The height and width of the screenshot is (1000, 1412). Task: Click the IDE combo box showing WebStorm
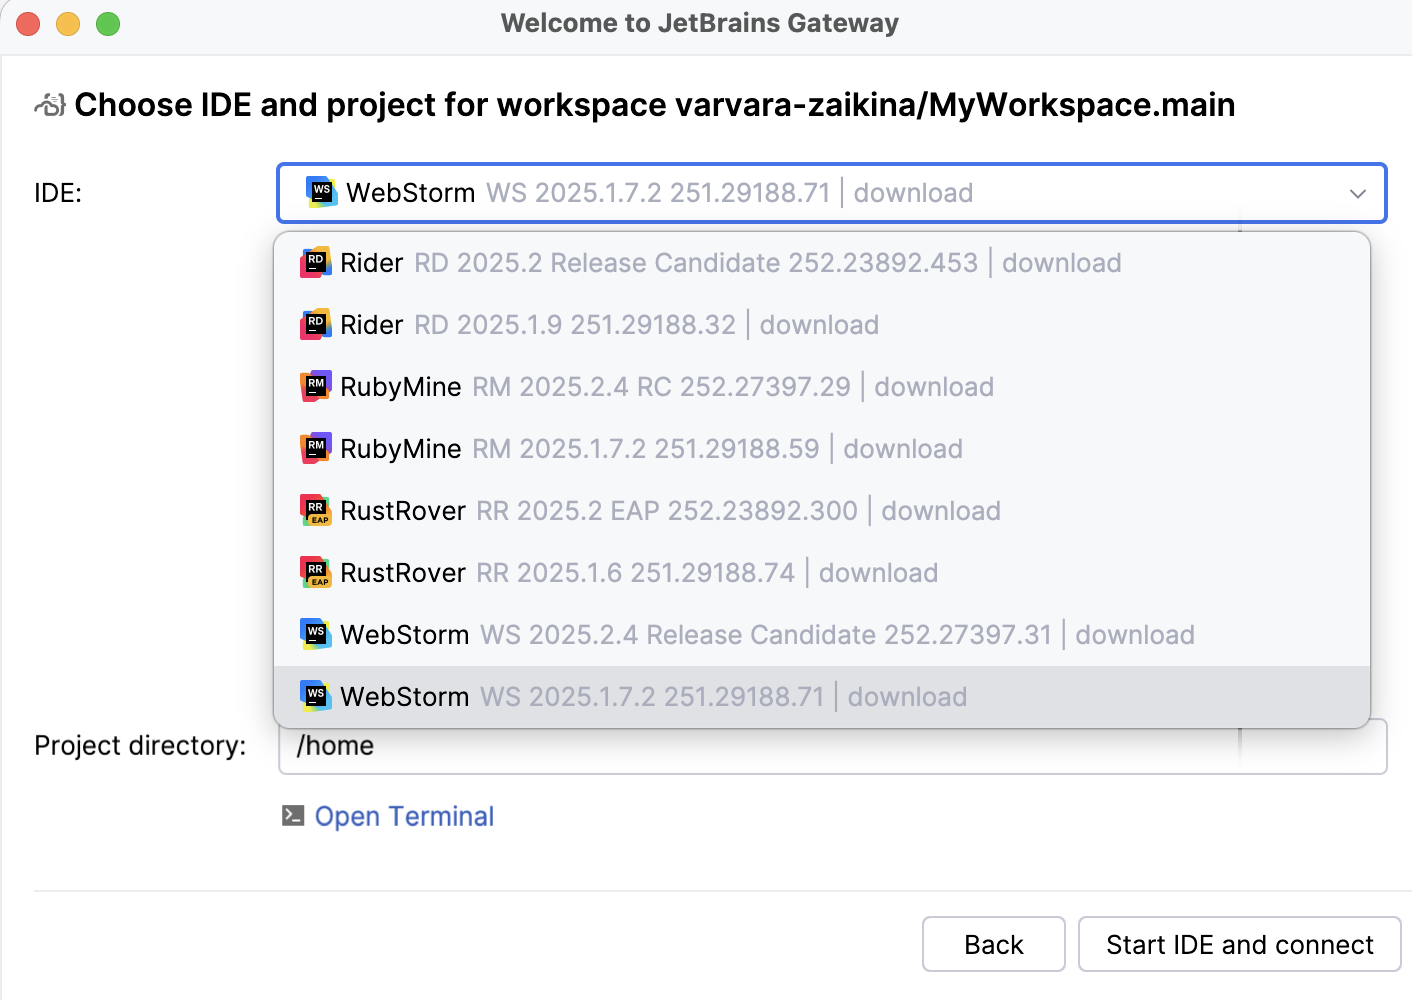point(832,193)
